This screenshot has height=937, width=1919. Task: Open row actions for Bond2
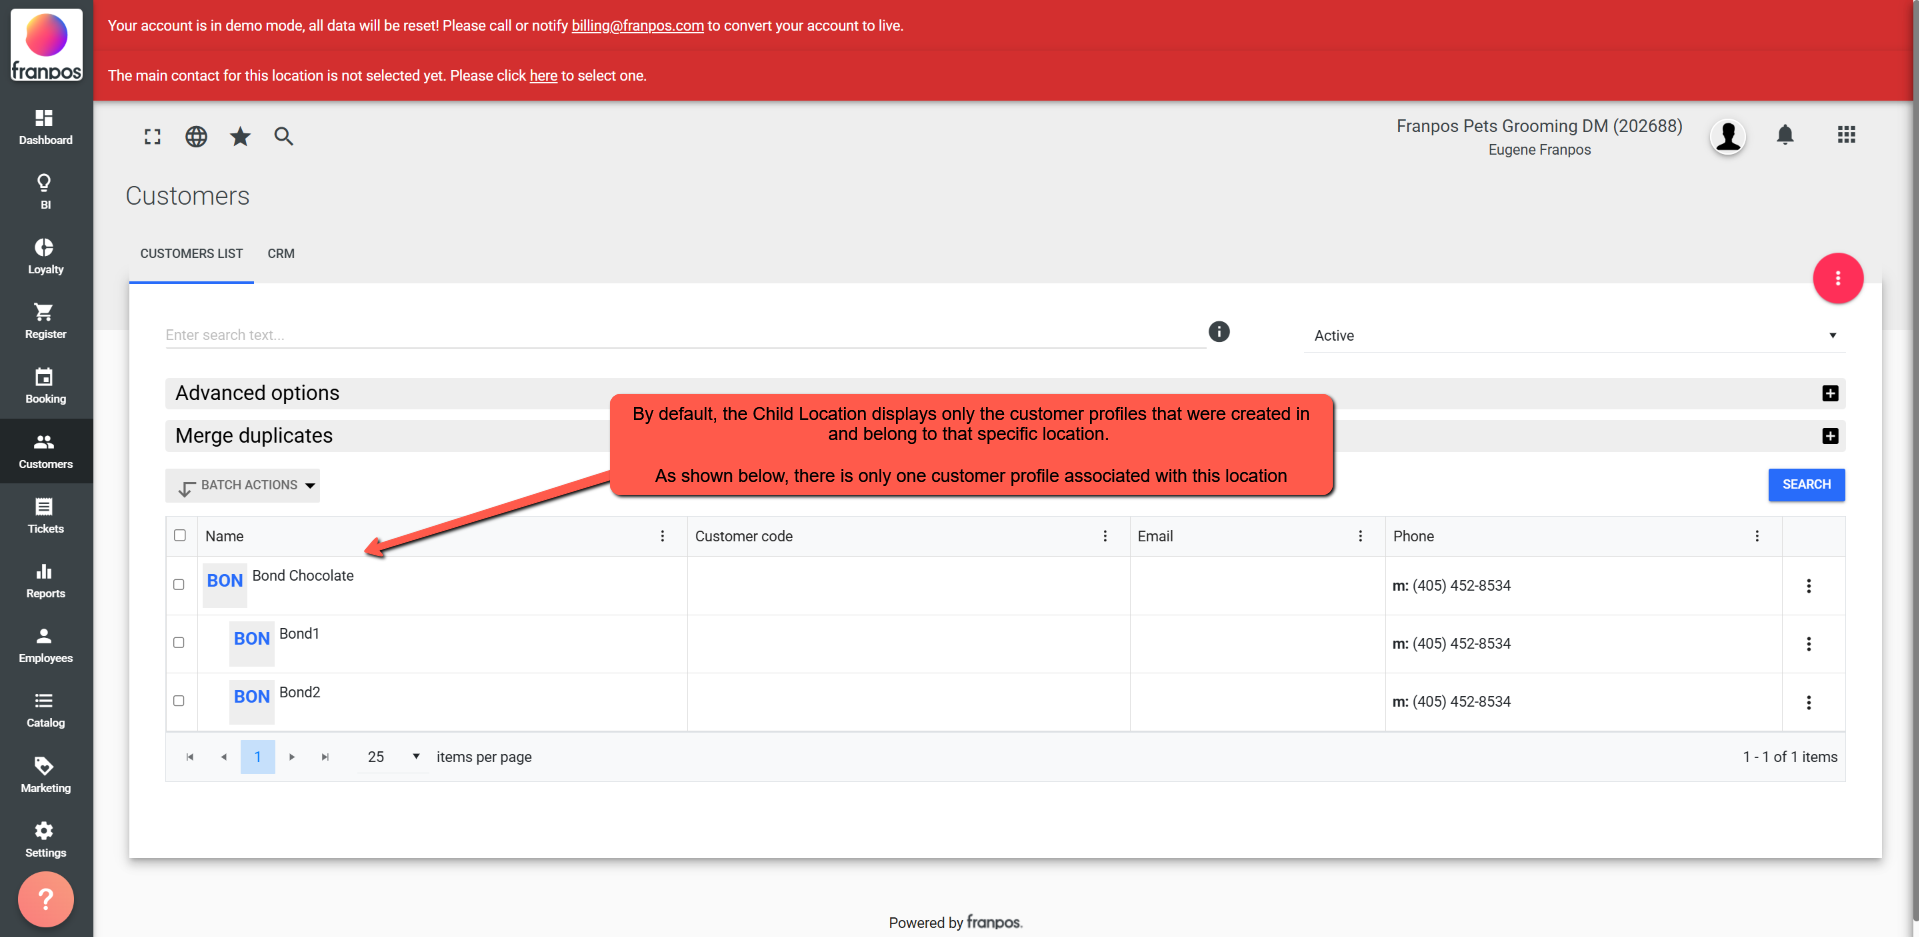pyautogui.click(x=1809, y=703)
